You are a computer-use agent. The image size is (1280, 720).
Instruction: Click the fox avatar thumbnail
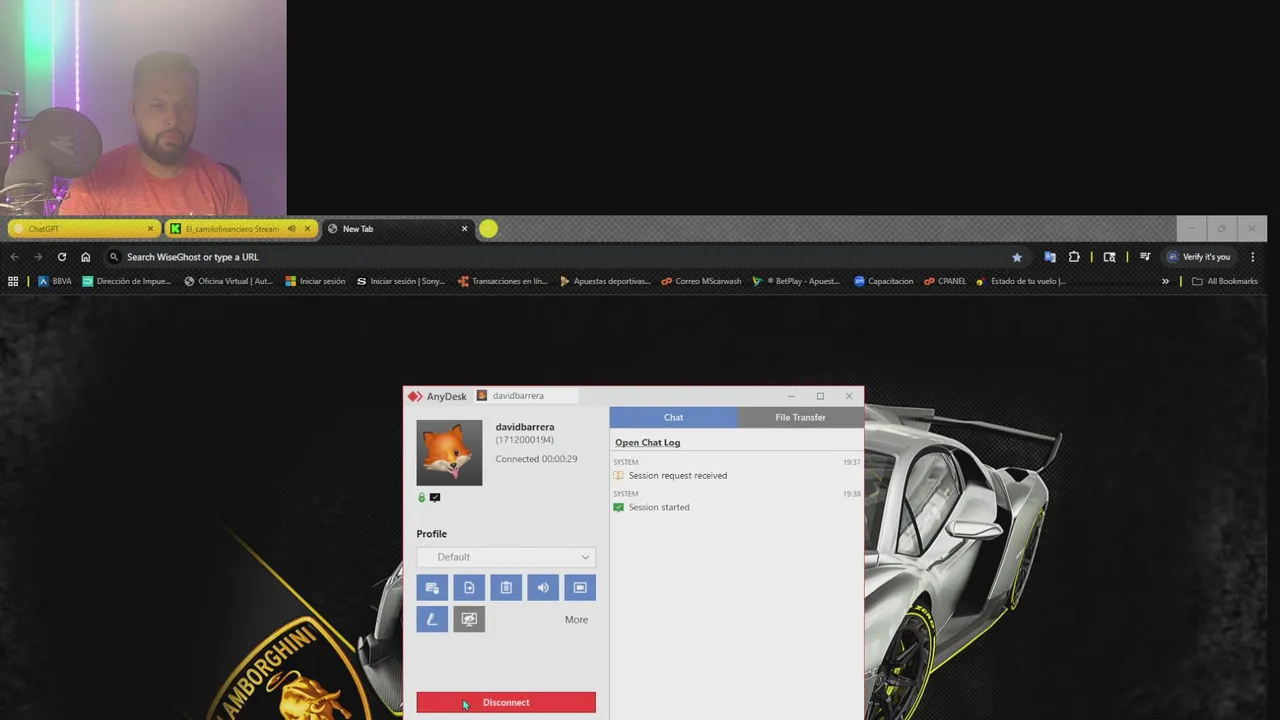pos(449,453)
